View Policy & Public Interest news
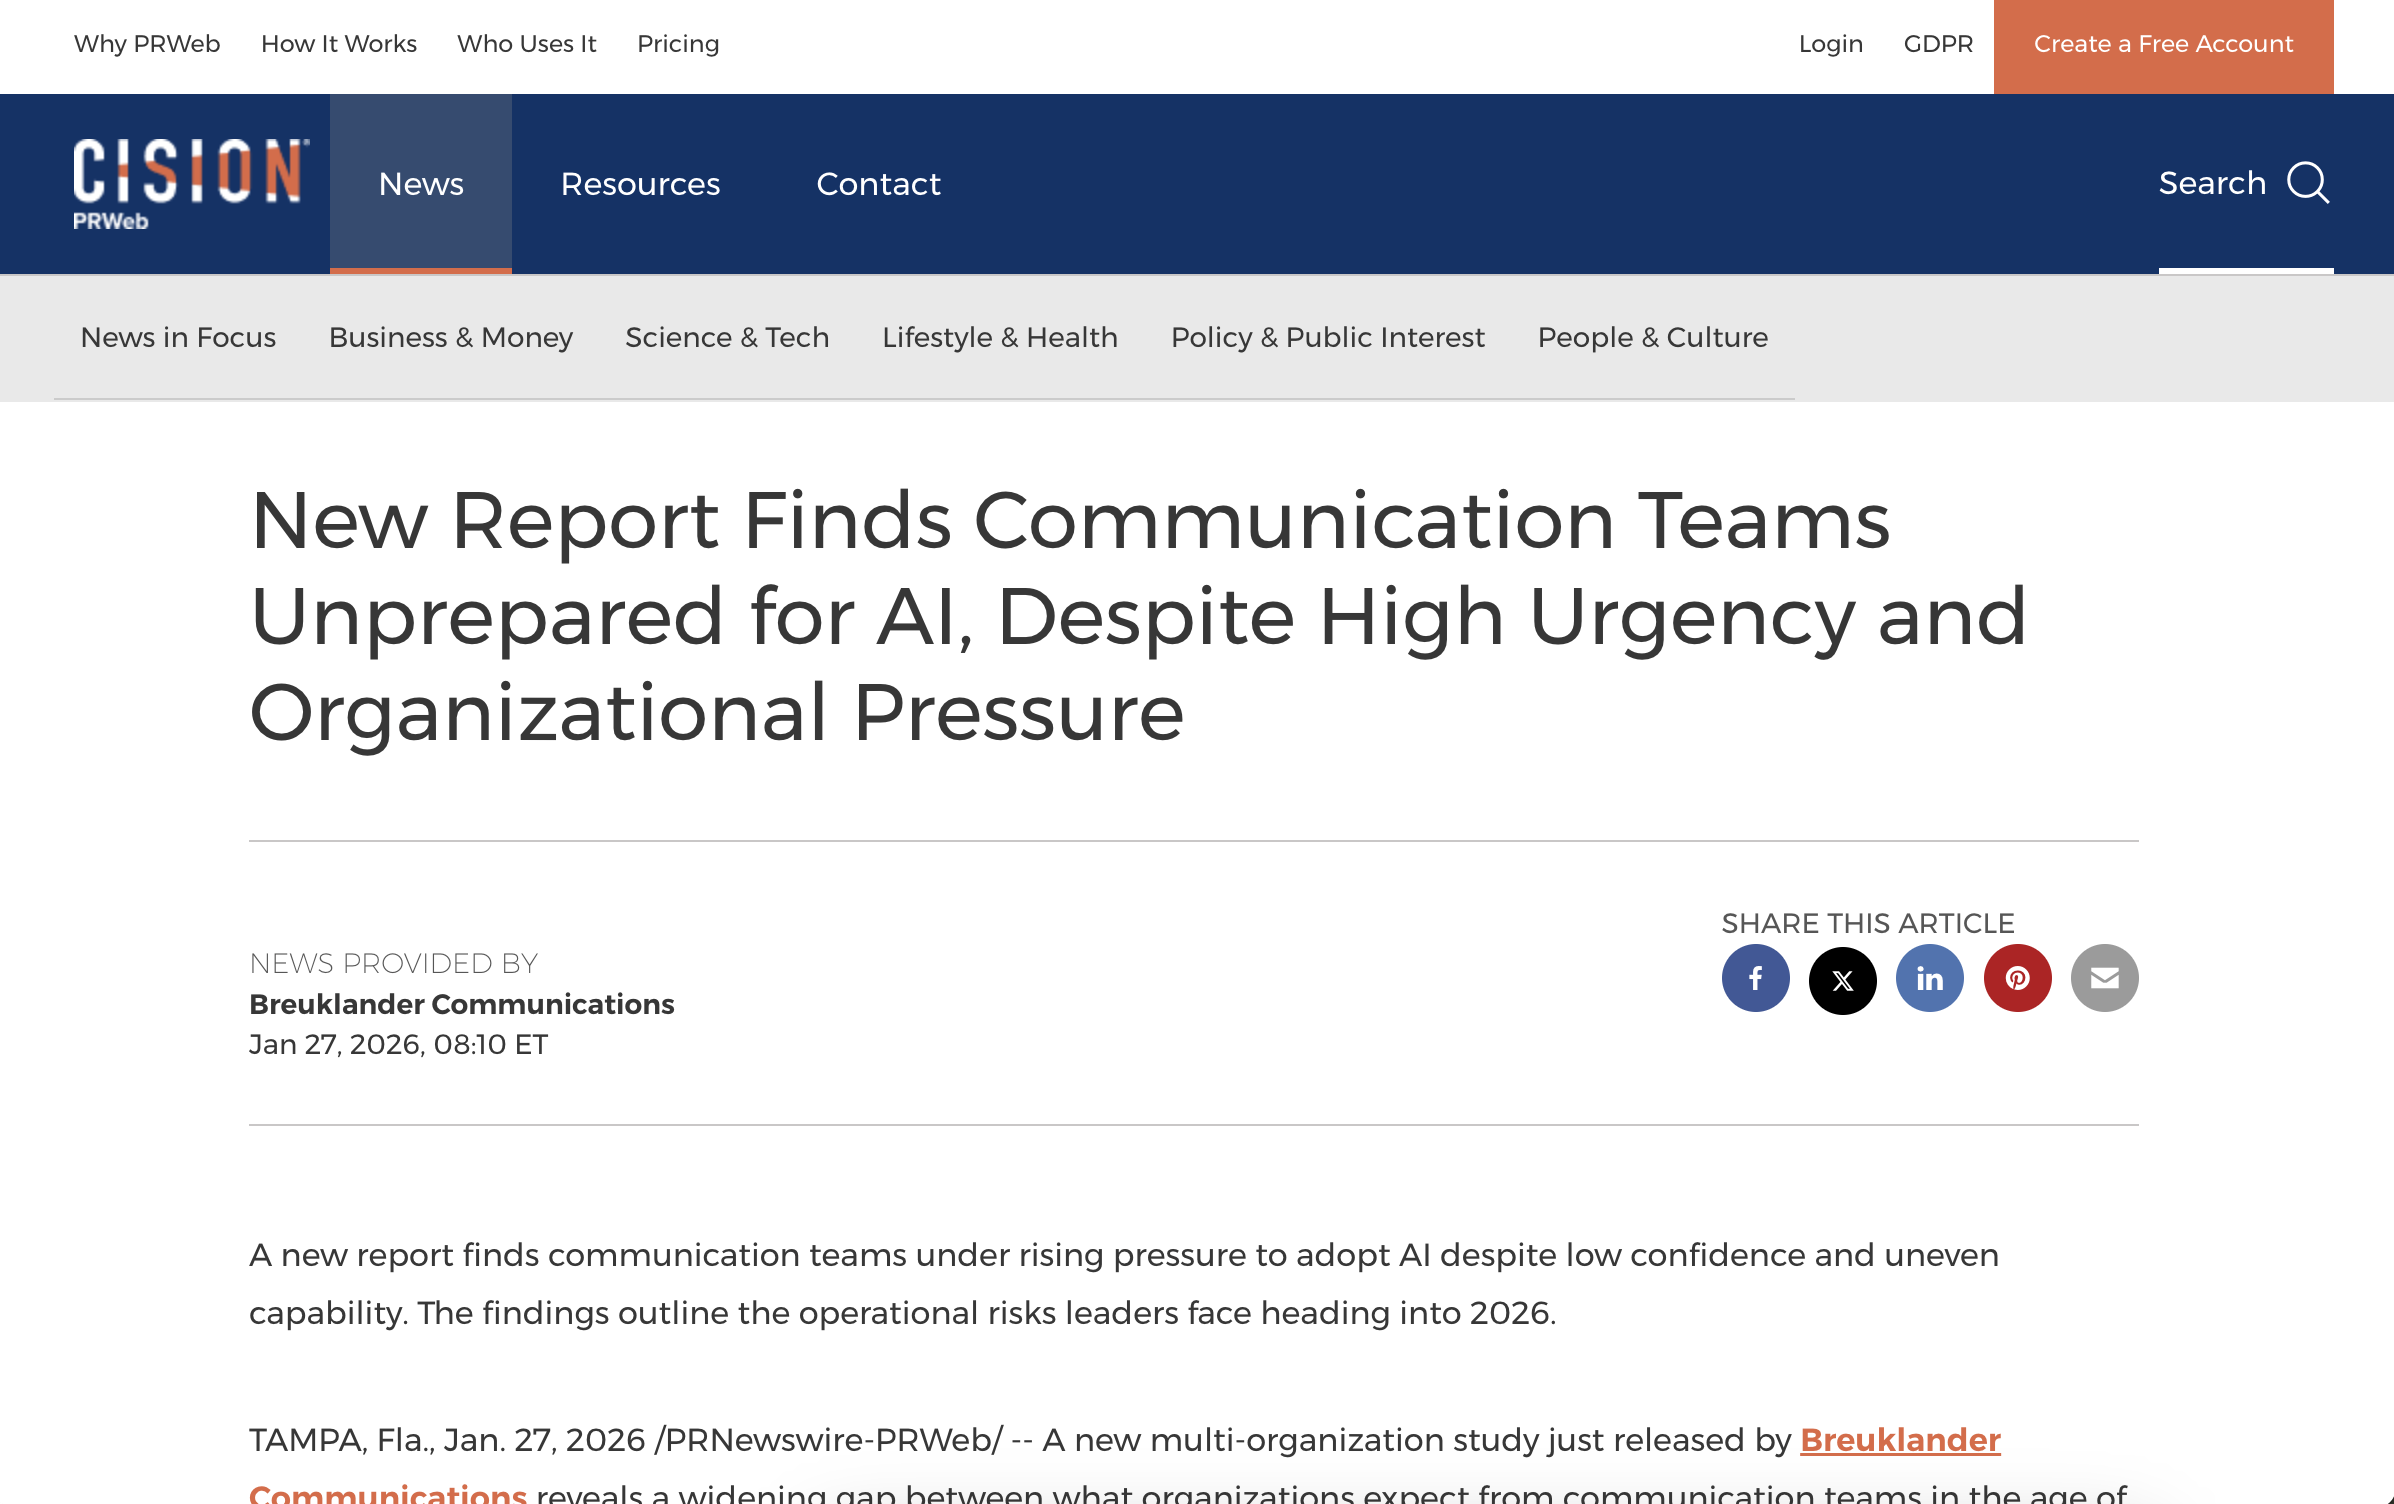2394x1504 pixels. (1327, 337)
